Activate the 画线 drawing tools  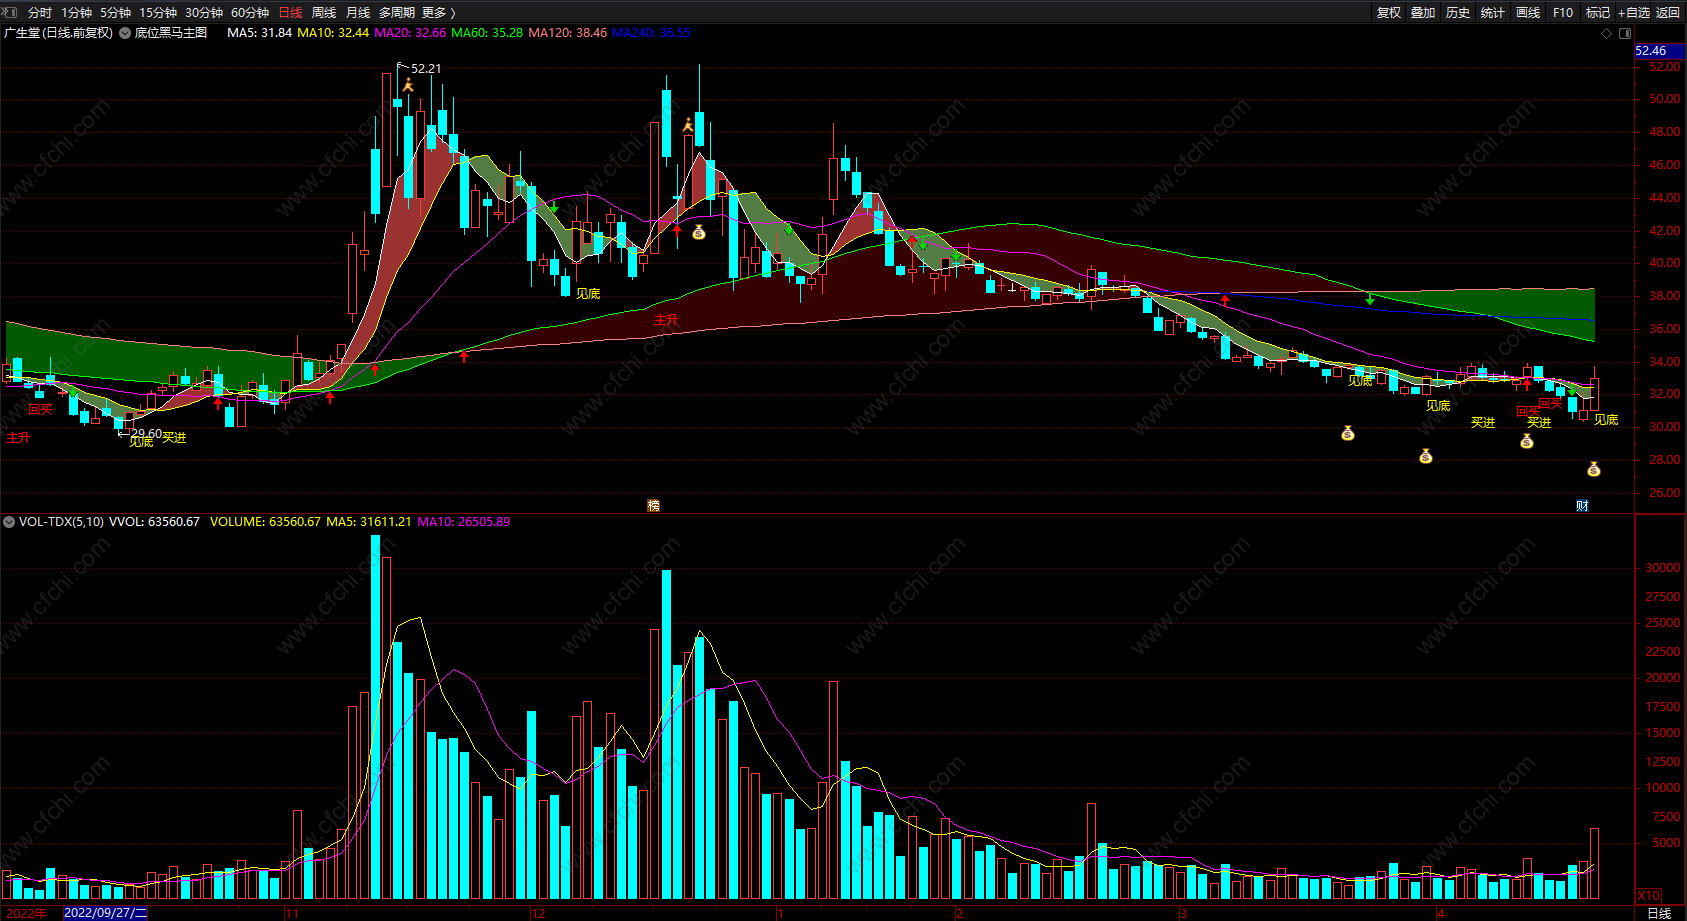coord(1528,13)
